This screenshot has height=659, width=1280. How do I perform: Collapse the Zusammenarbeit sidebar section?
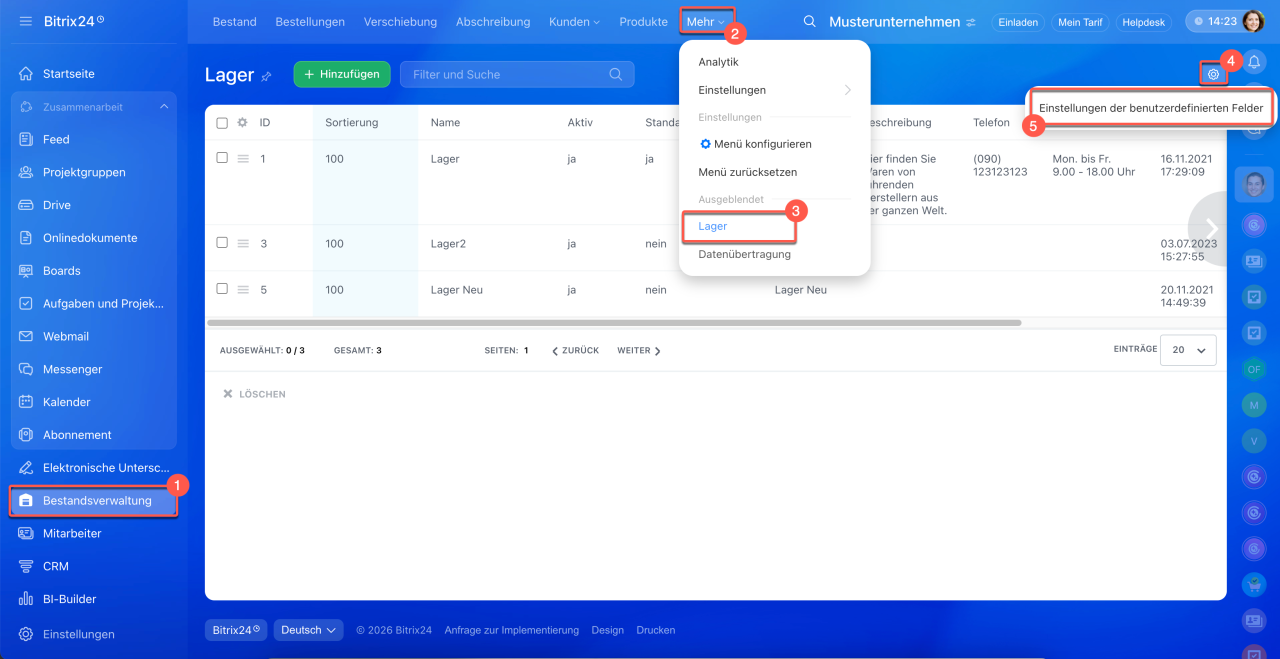coord(163,107)
